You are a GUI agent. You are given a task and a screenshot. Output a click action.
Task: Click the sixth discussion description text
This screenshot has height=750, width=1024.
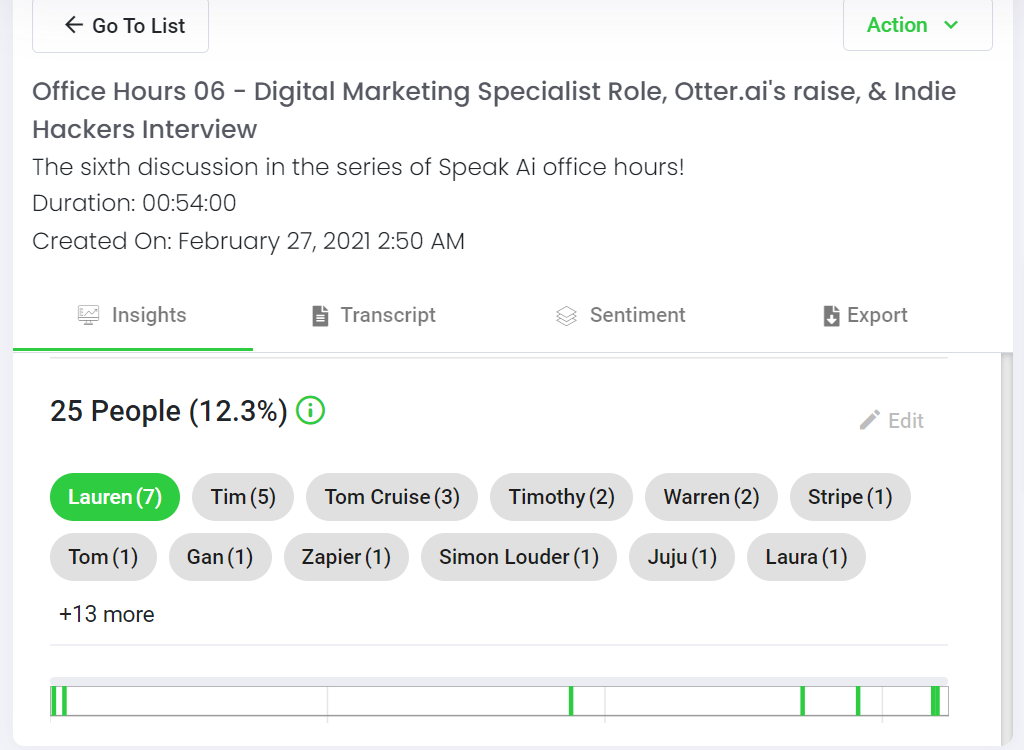pos(358,167)
